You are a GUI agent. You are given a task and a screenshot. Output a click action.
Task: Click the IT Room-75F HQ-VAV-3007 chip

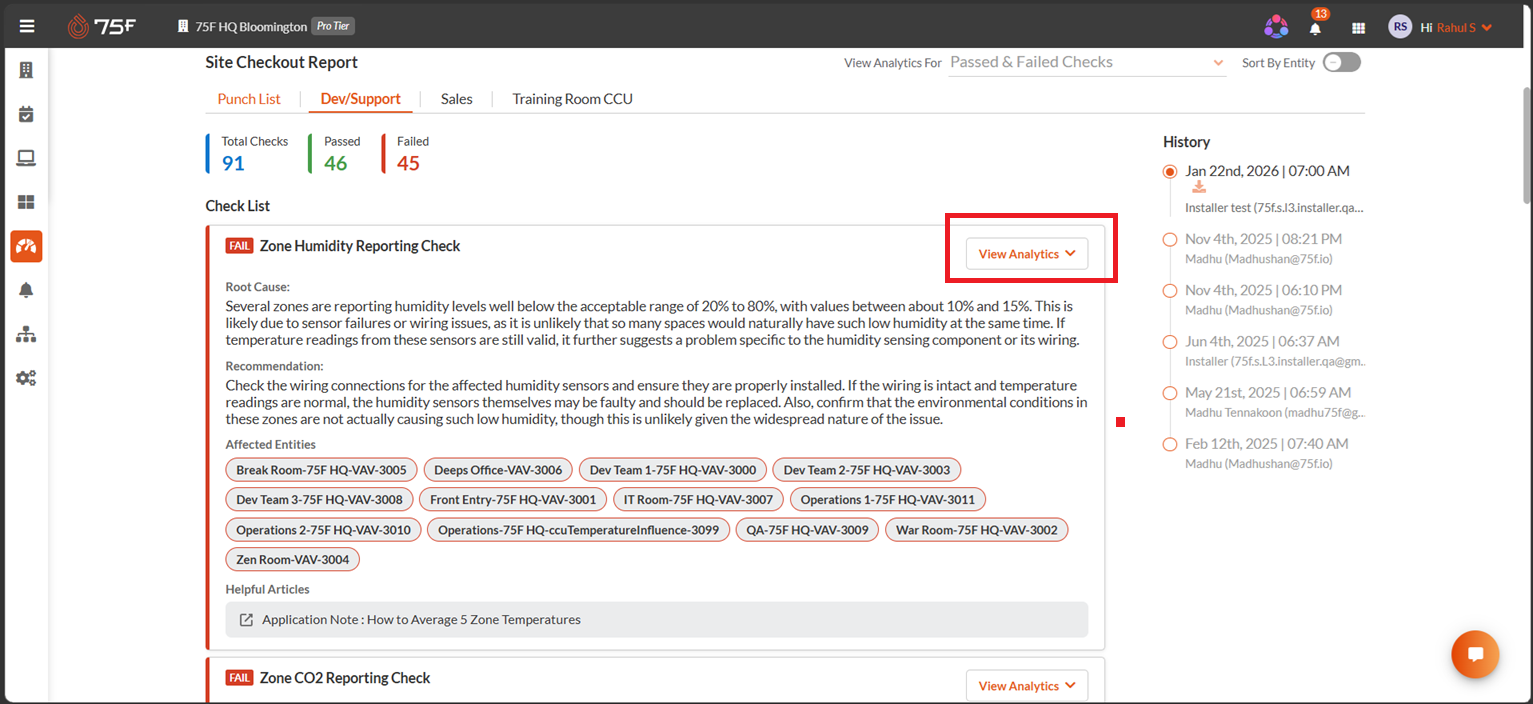698,499
